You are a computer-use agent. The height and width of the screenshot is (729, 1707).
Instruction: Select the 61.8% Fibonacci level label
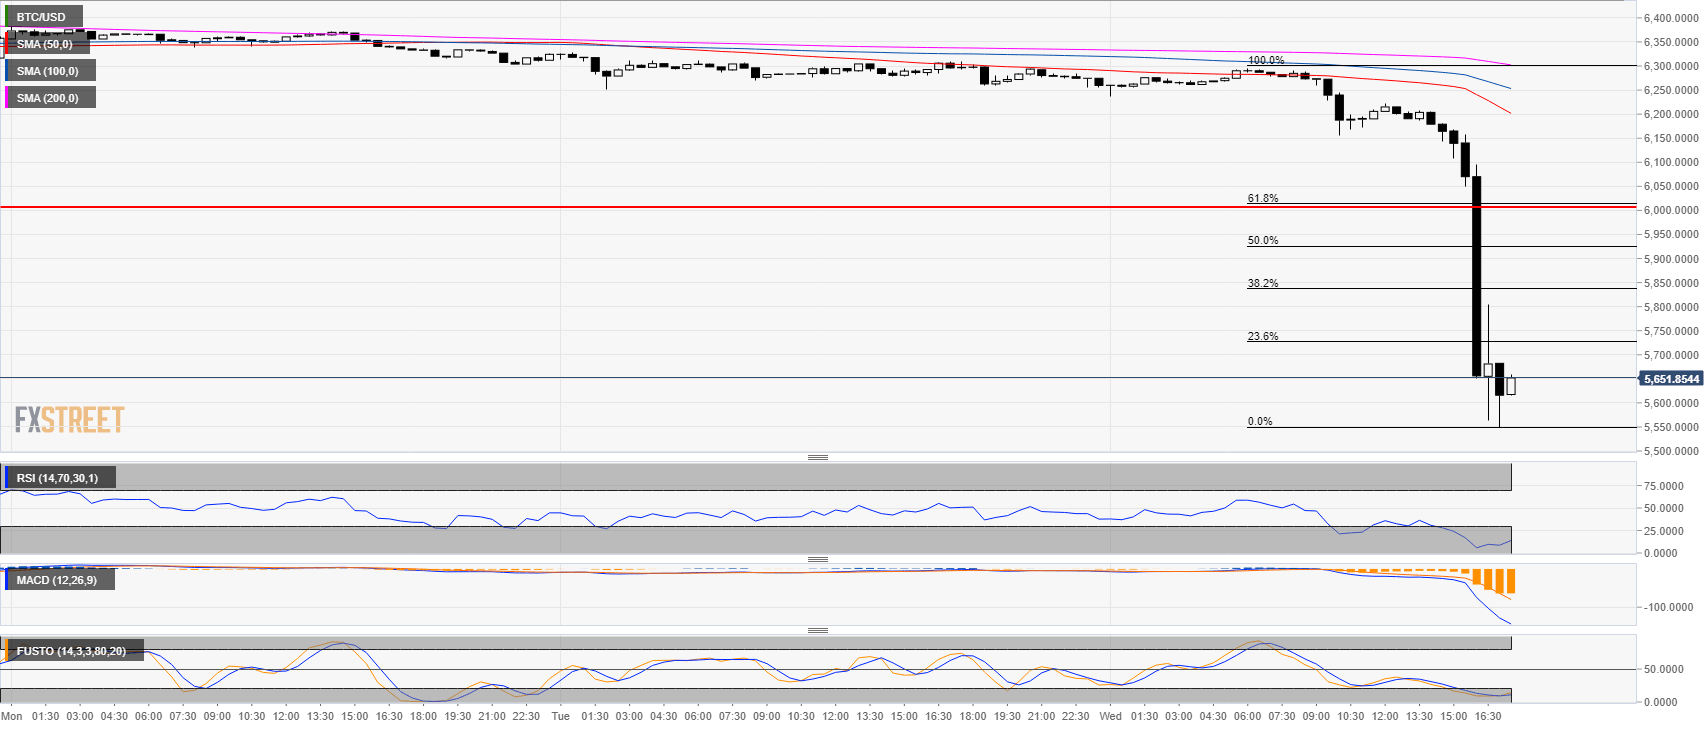coord(1262,198)
